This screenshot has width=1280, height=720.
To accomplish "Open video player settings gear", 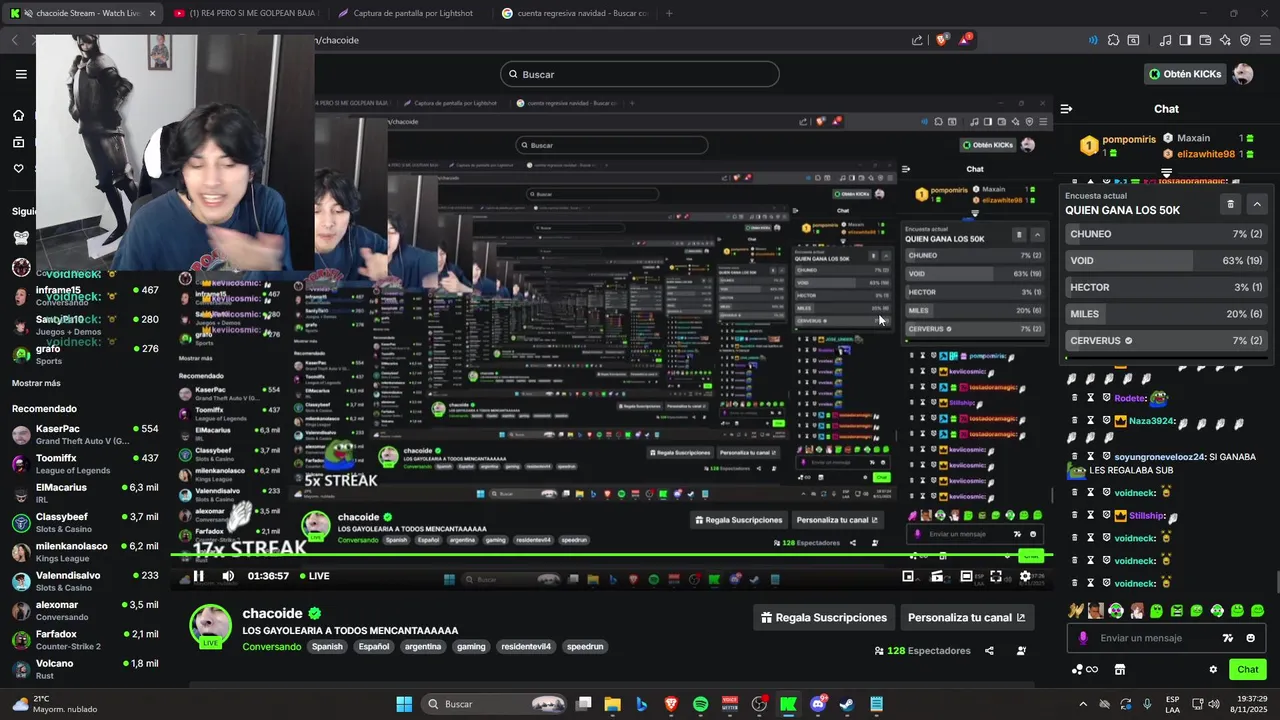I will coord(1025,576).
